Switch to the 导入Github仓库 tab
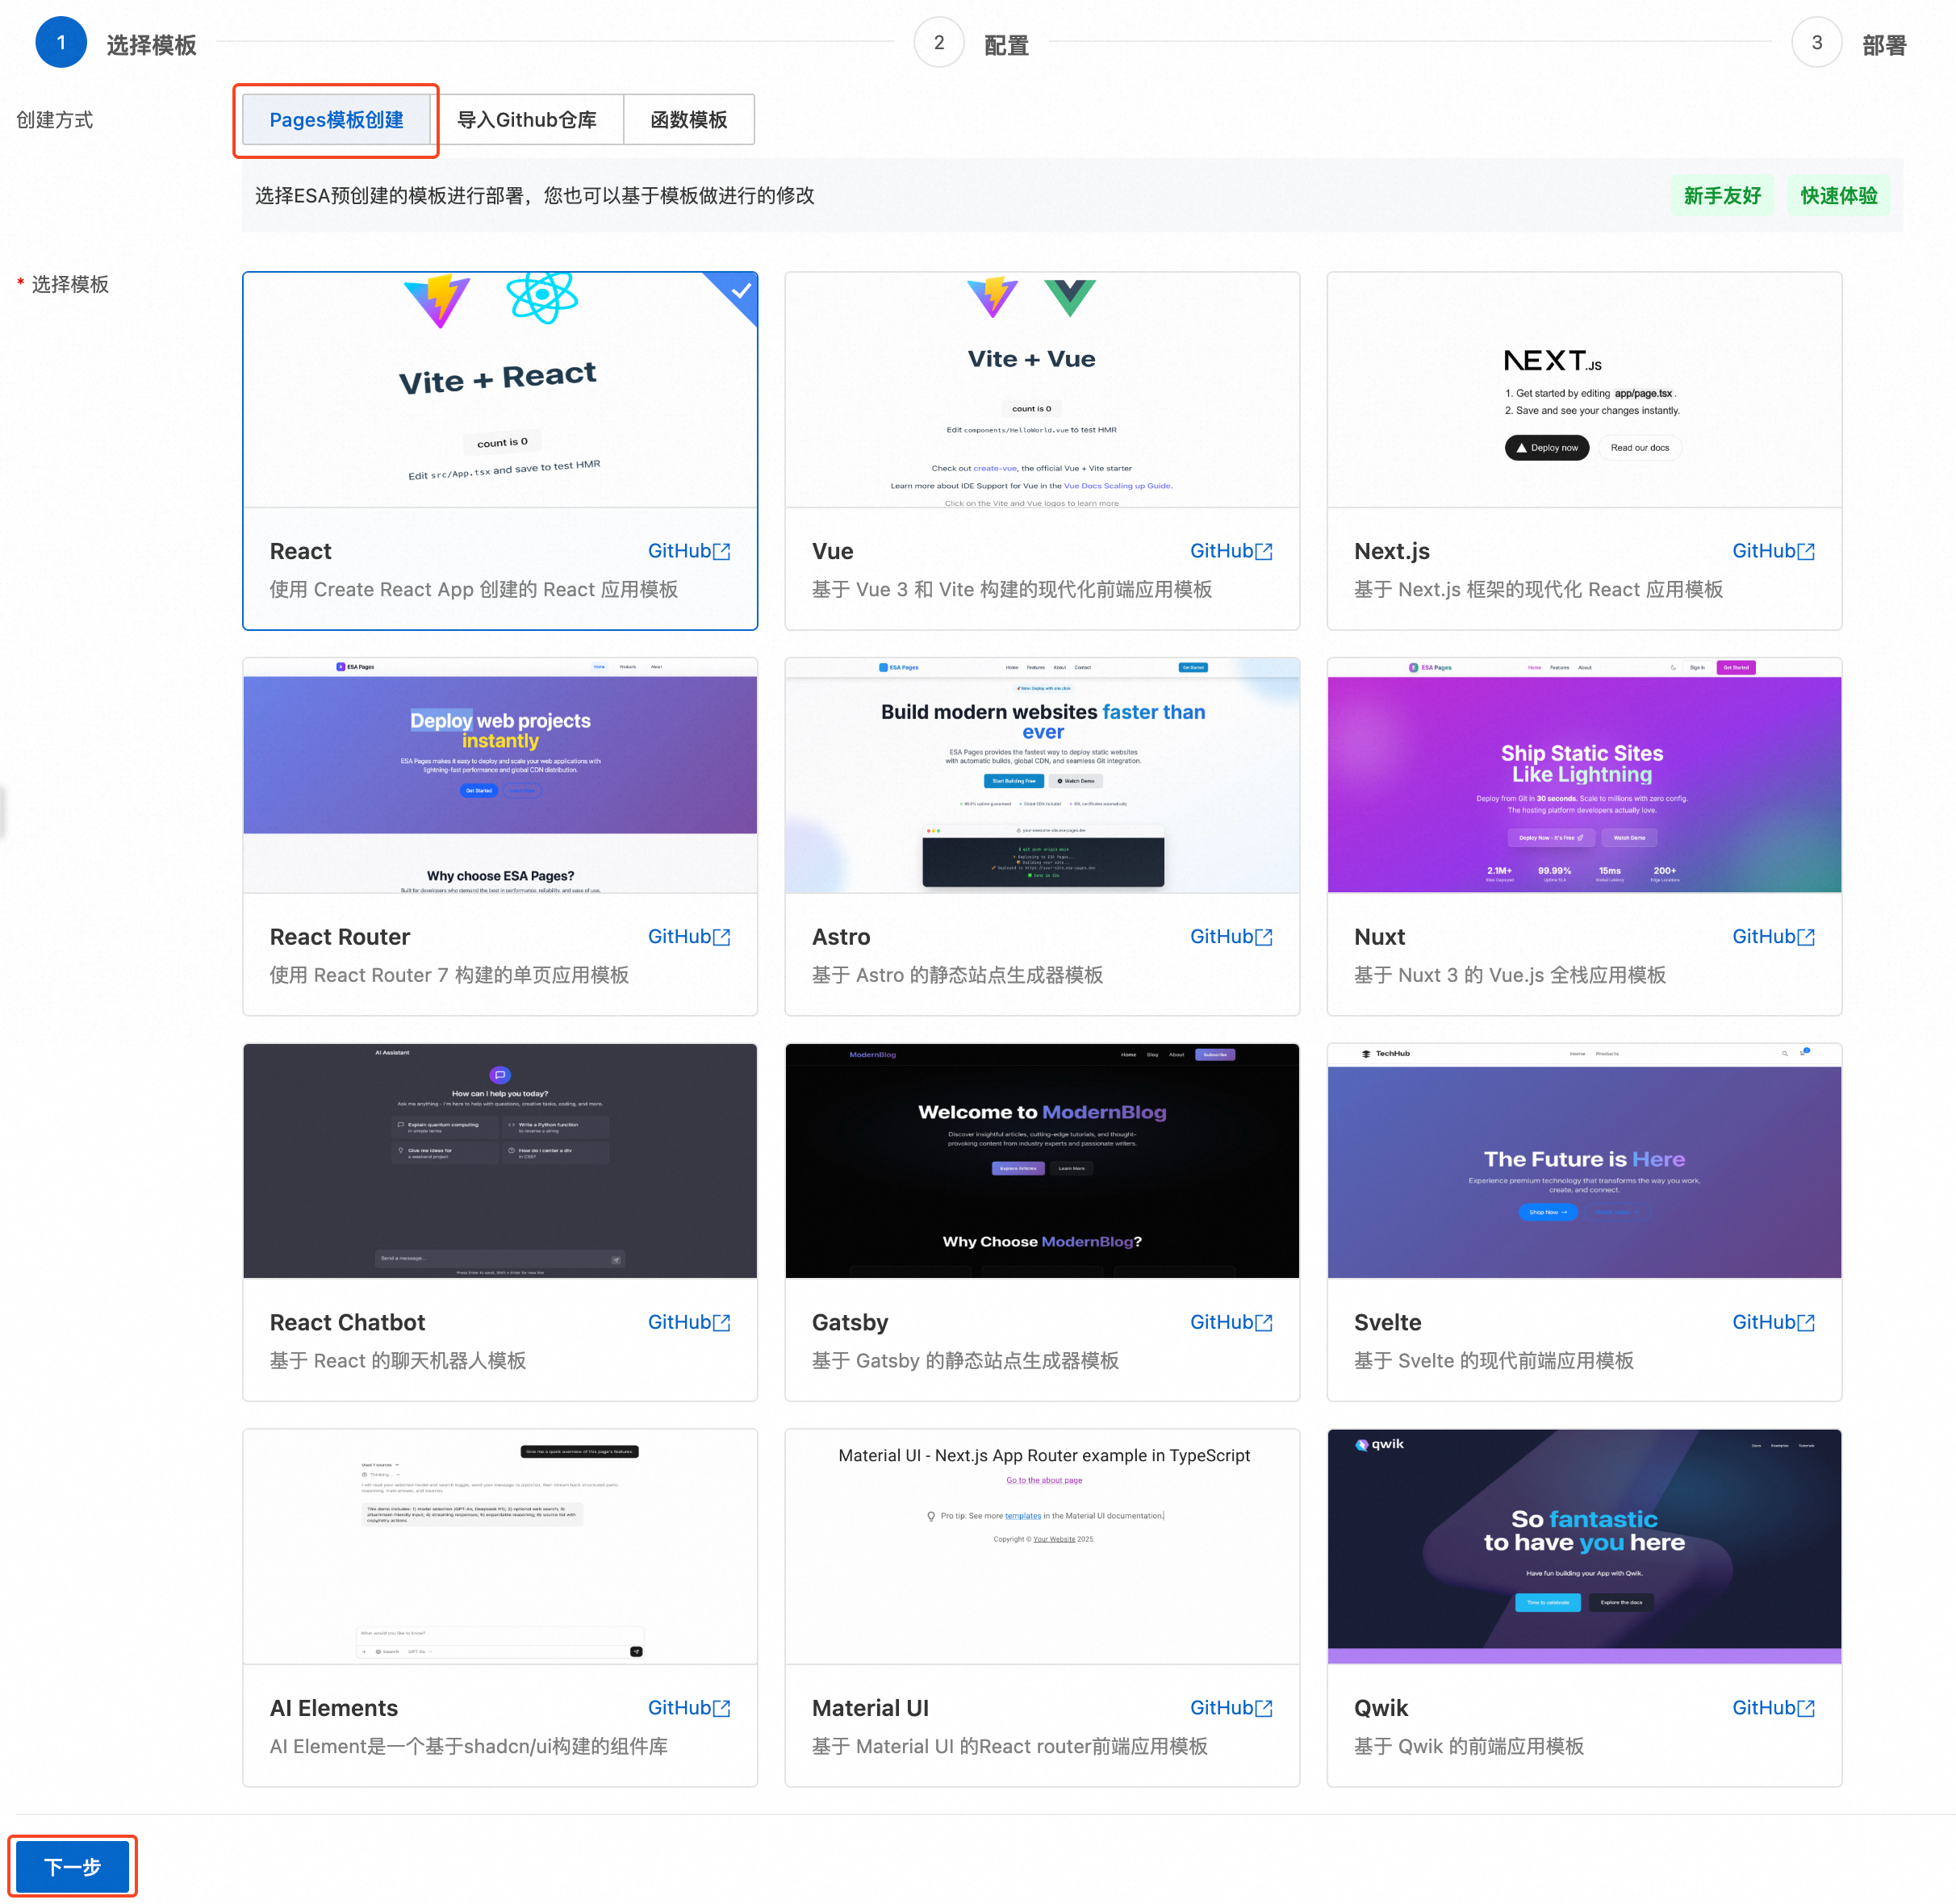 527,120
